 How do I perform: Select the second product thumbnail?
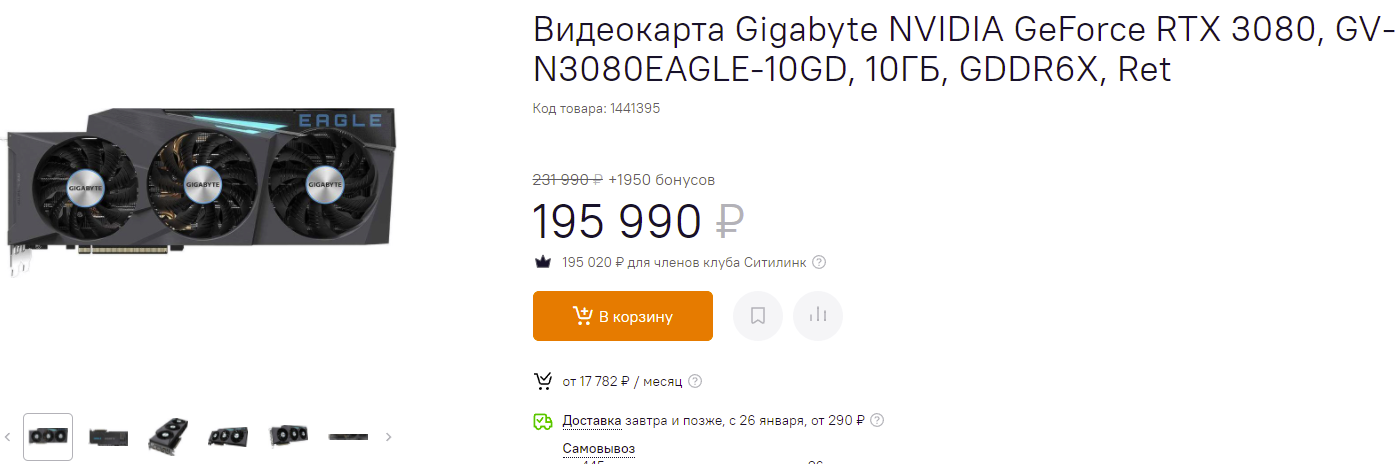pyautogui.click(x=108, y=437)
